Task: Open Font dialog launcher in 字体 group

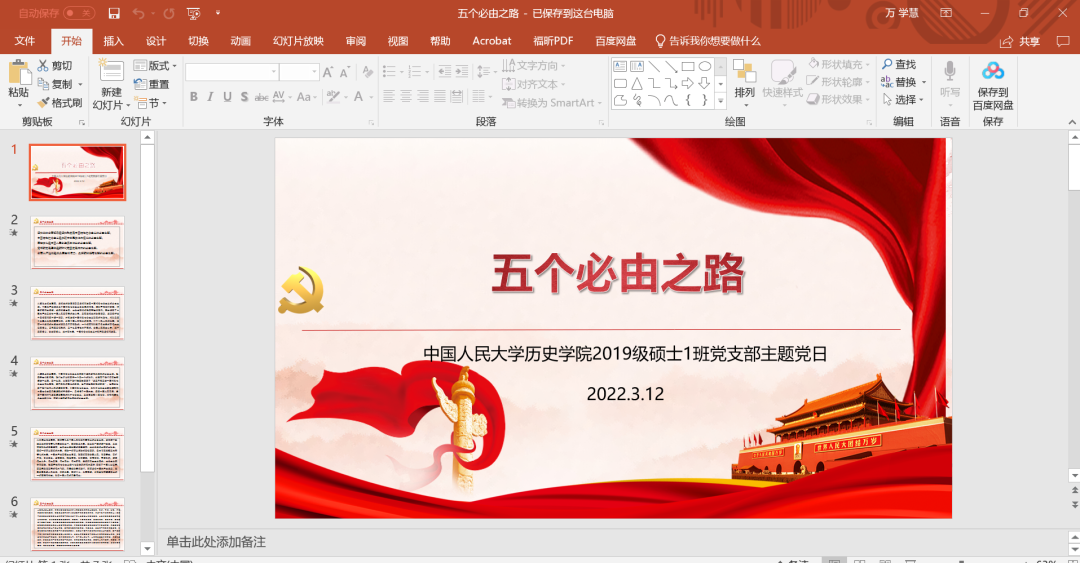Action: pos(372,122)
